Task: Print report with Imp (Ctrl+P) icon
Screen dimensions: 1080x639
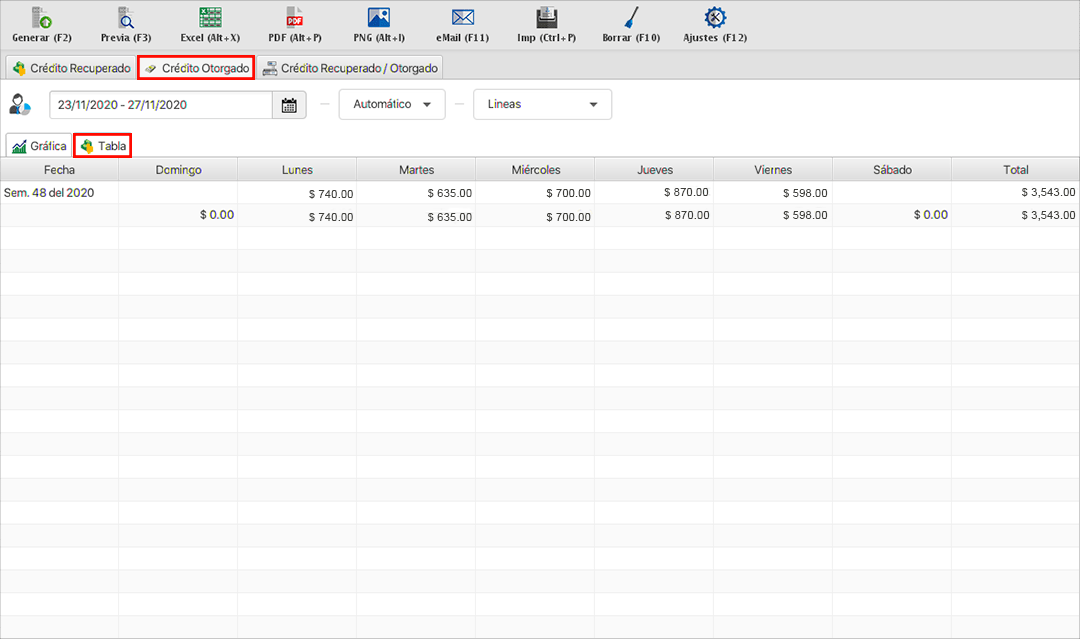Action: (547, 18)
